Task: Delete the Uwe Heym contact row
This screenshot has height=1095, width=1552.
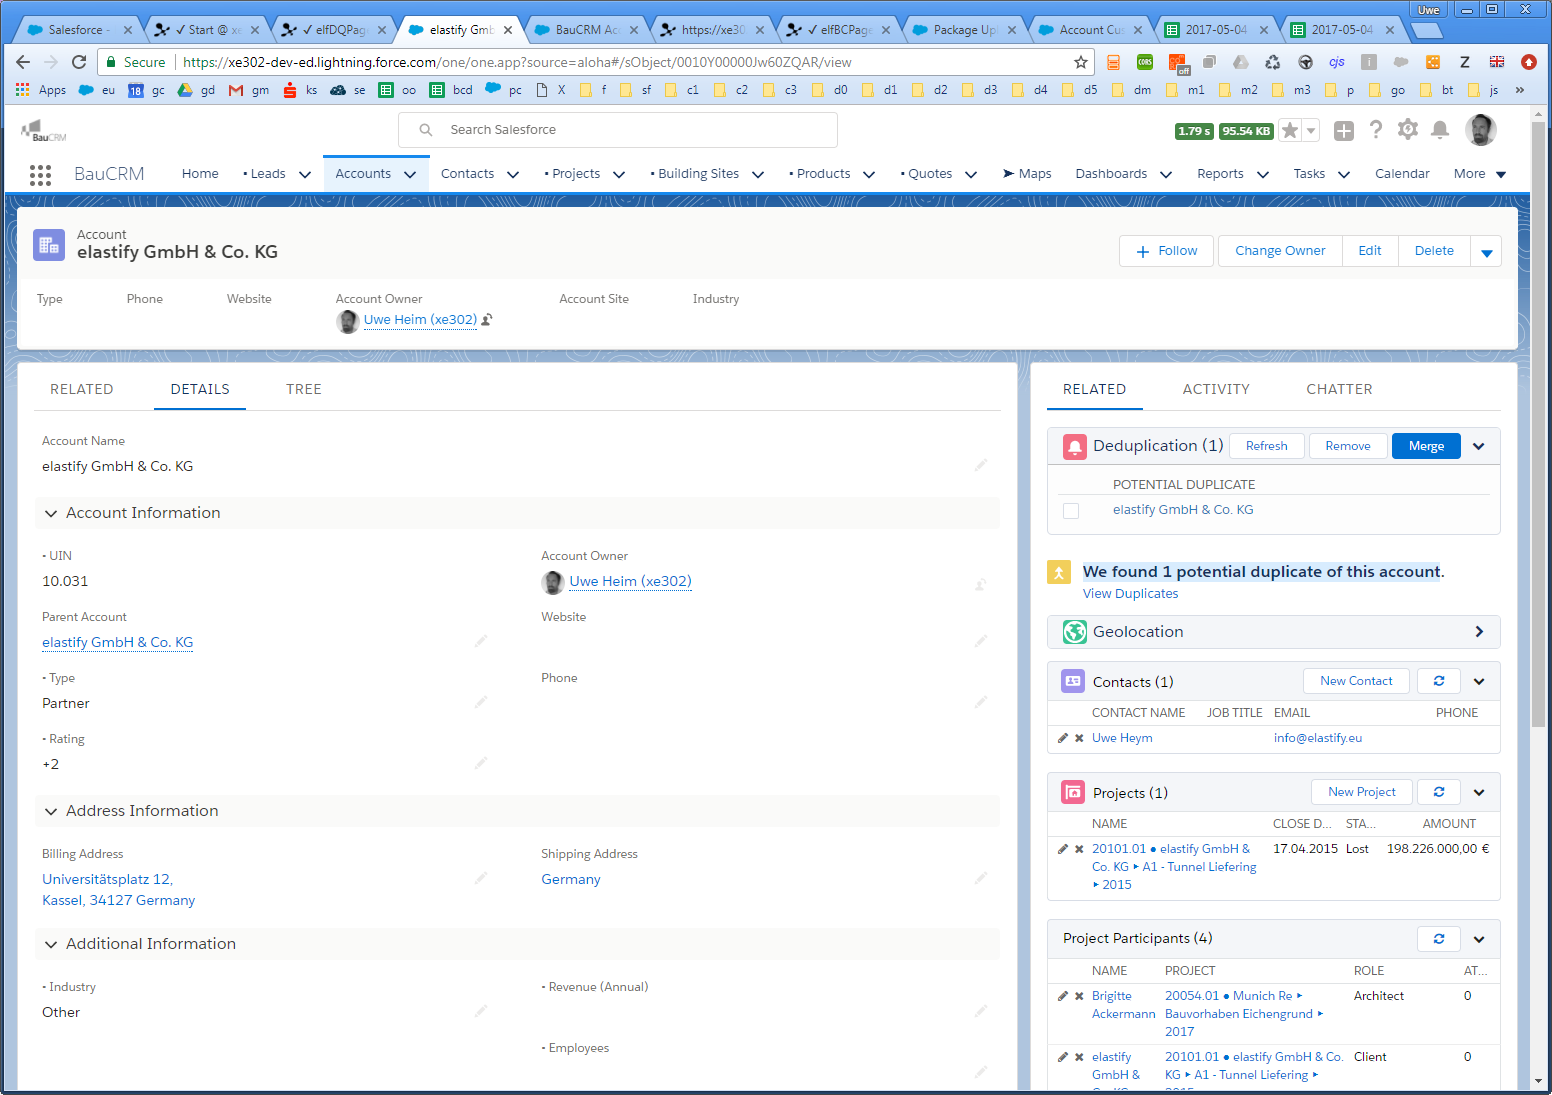Action: pos(1079,738)
